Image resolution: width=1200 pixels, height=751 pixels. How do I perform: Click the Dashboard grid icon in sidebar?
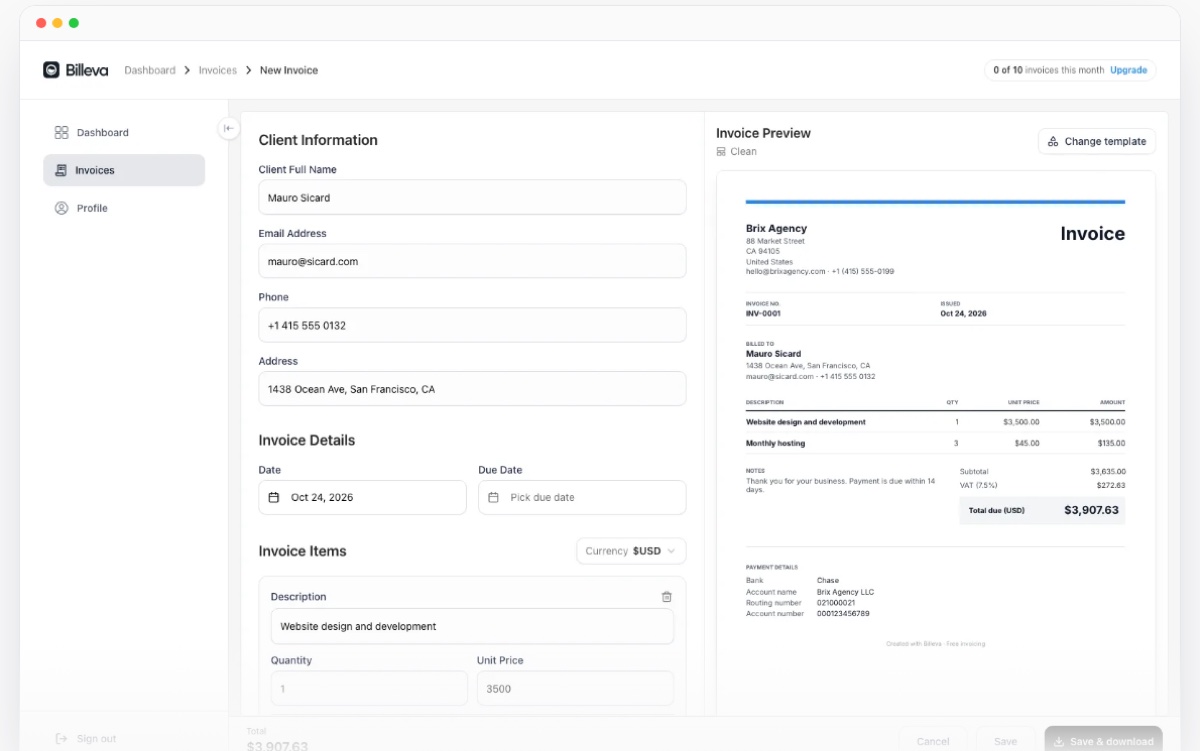[61, 132]
